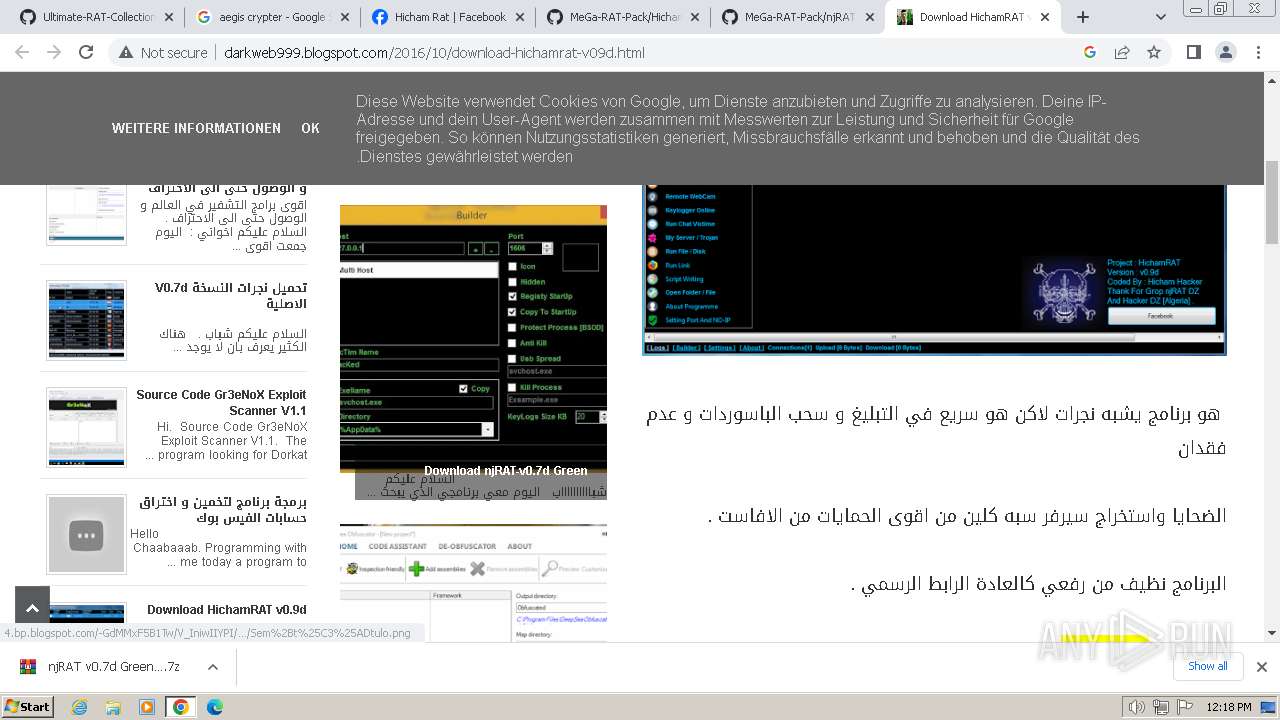1280x720 pixels.
Task: Open Chrome three-dot menu
Action: pyautogui.click(x=1257, y=52)
